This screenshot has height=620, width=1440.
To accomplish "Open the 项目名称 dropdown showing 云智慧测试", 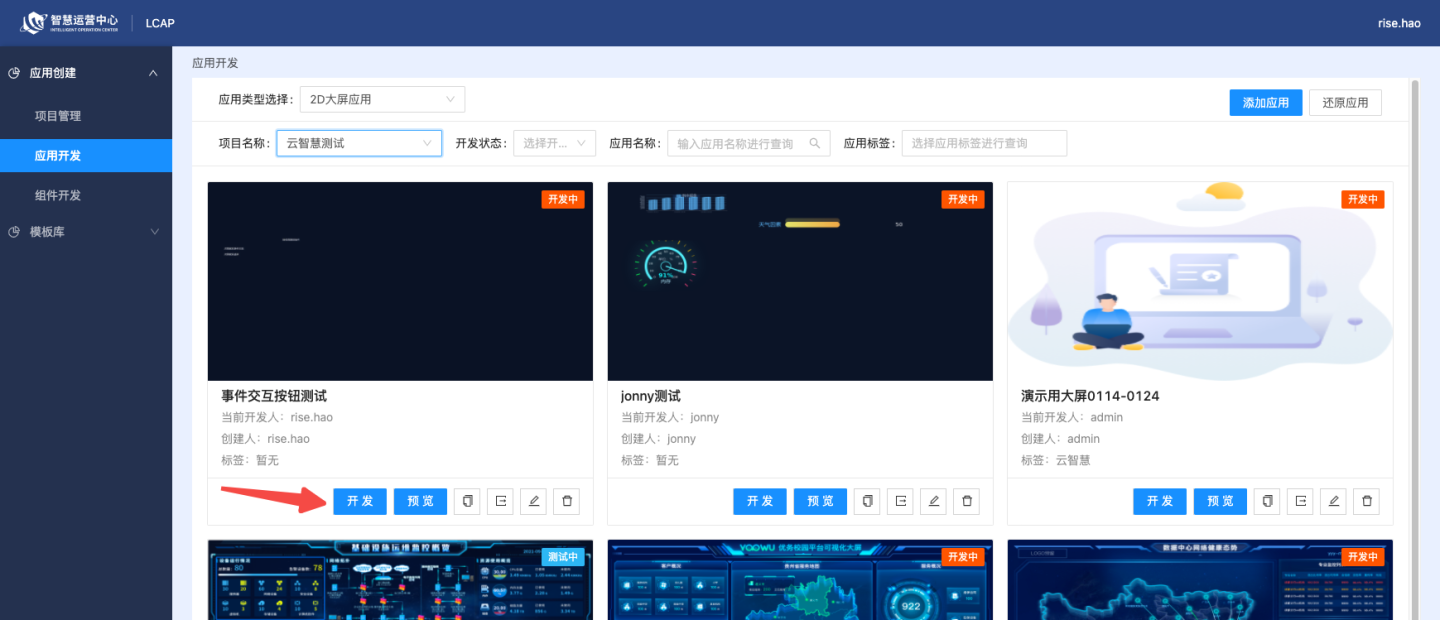I will pyautogui.click(x=359, y=143).
